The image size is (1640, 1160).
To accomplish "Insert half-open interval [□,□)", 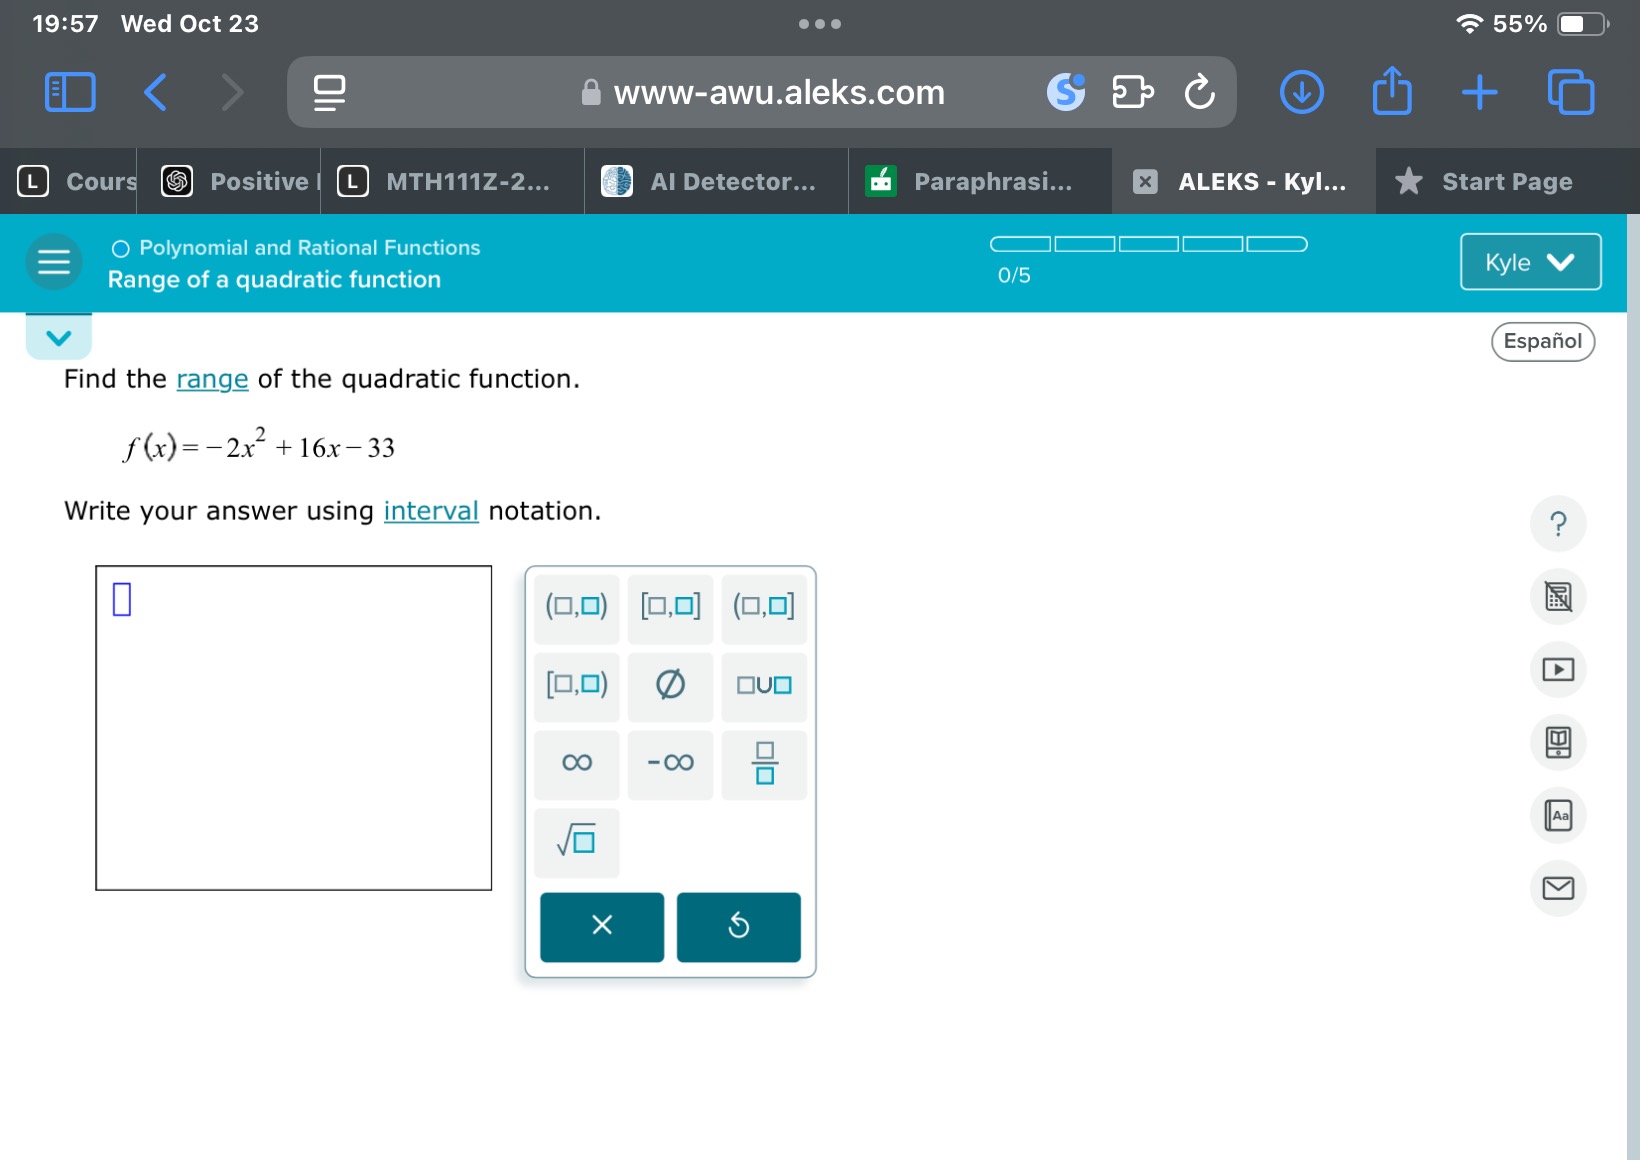I will coord(577,685).
